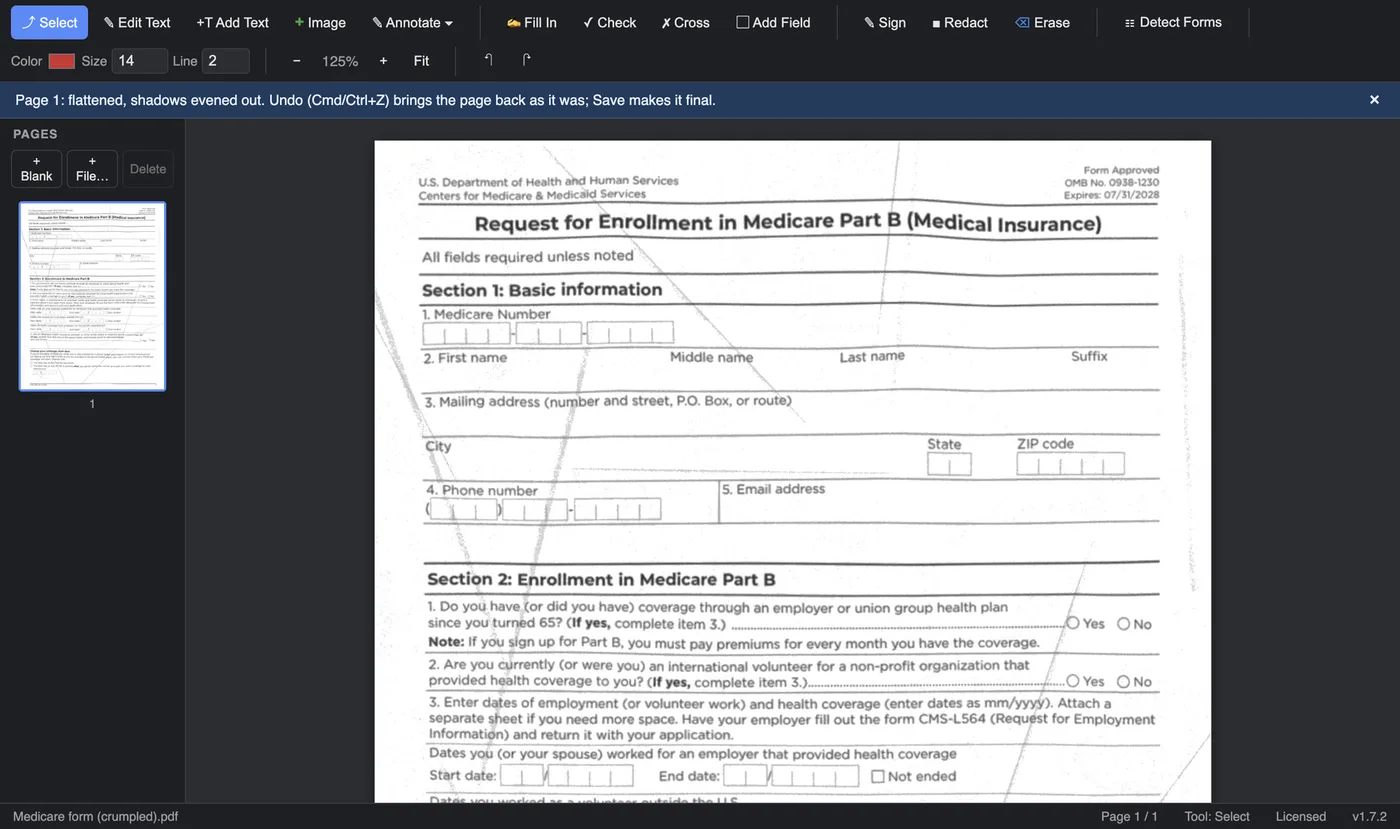Zoom out with the minus button

(296, 61)
